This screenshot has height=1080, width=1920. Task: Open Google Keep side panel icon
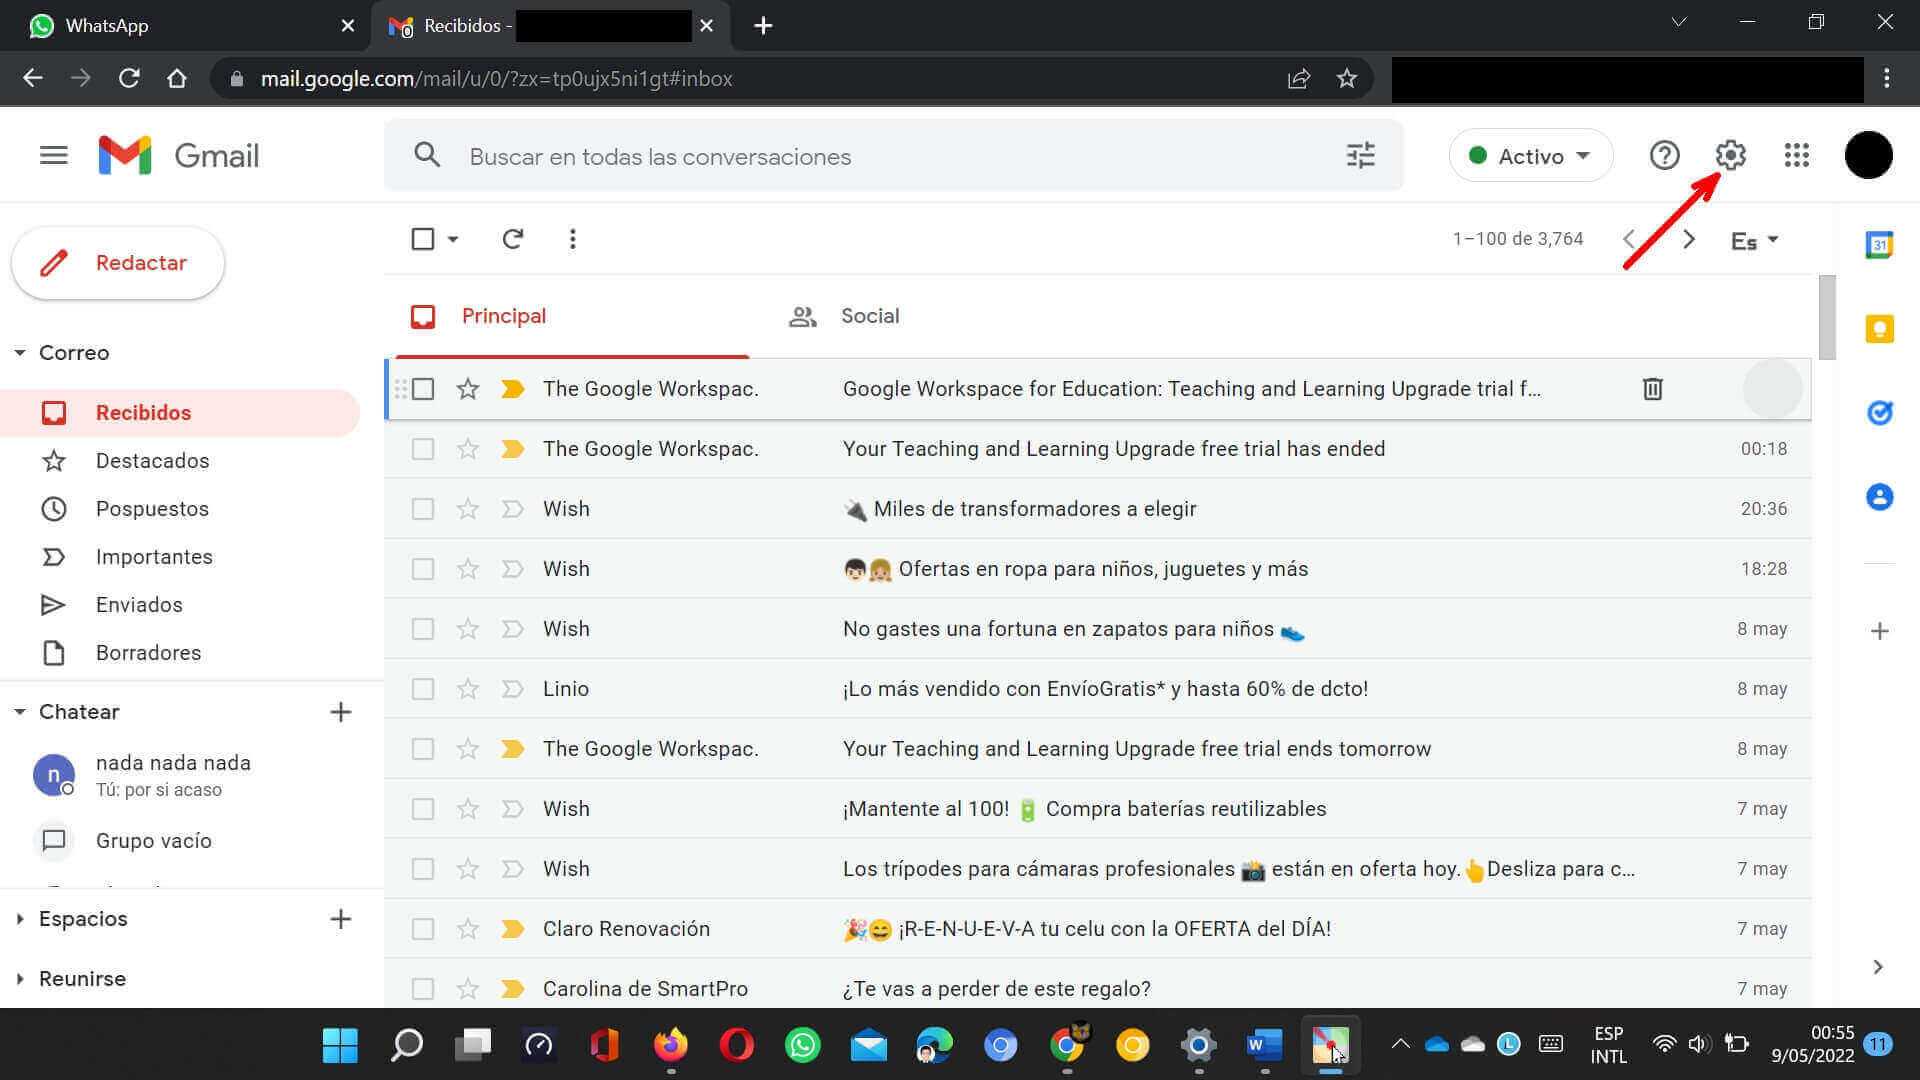1879,329
